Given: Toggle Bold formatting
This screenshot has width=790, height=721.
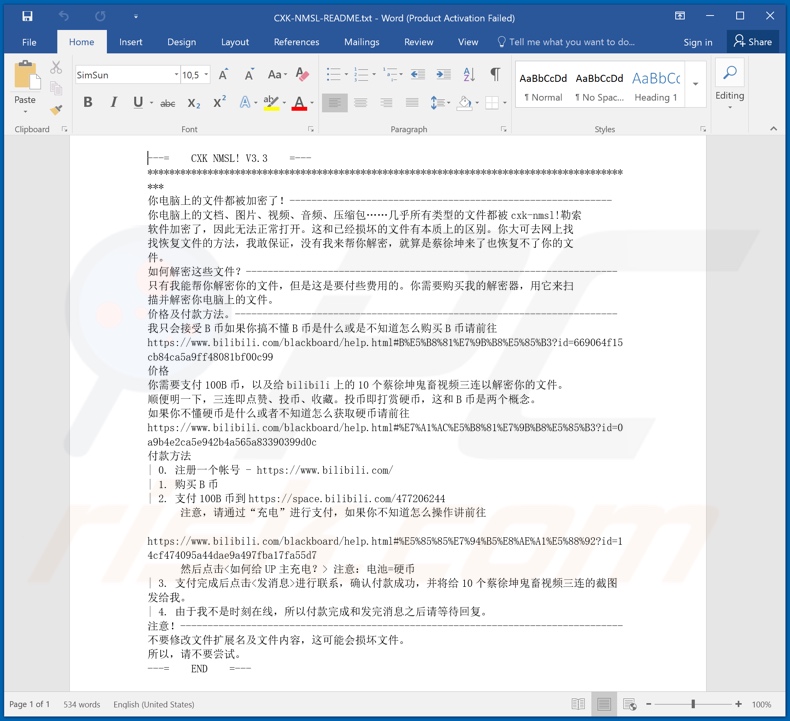Looking at the screenshot, I should tap(88, 103).
